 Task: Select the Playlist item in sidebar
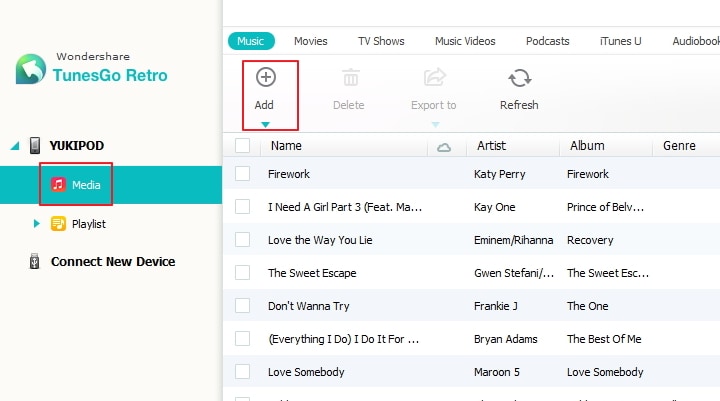point(89,224)
